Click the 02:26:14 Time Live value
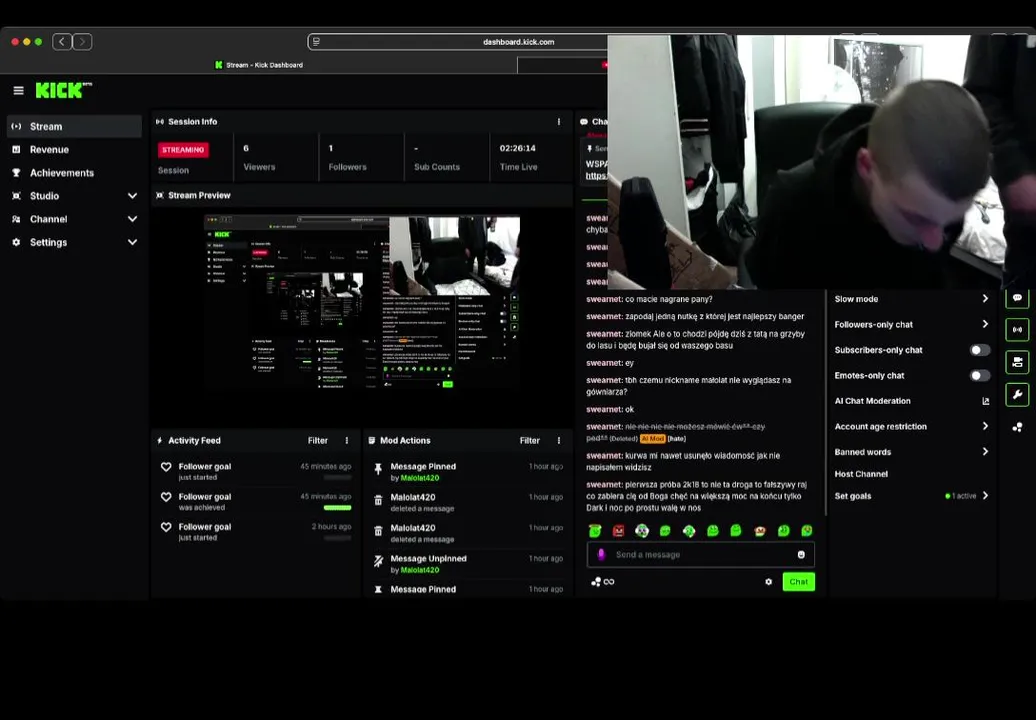1036x720 pixels. (517, 149)
